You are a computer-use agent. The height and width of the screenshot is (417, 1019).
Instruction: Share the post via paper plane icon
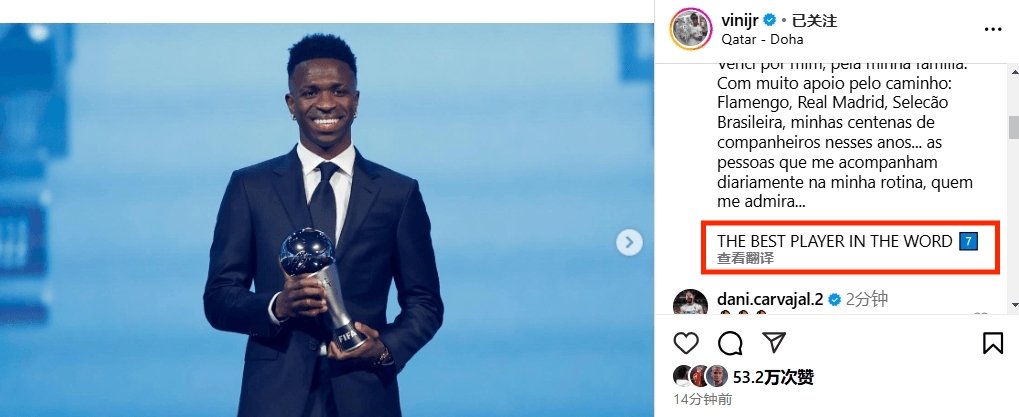click(773, 343)
